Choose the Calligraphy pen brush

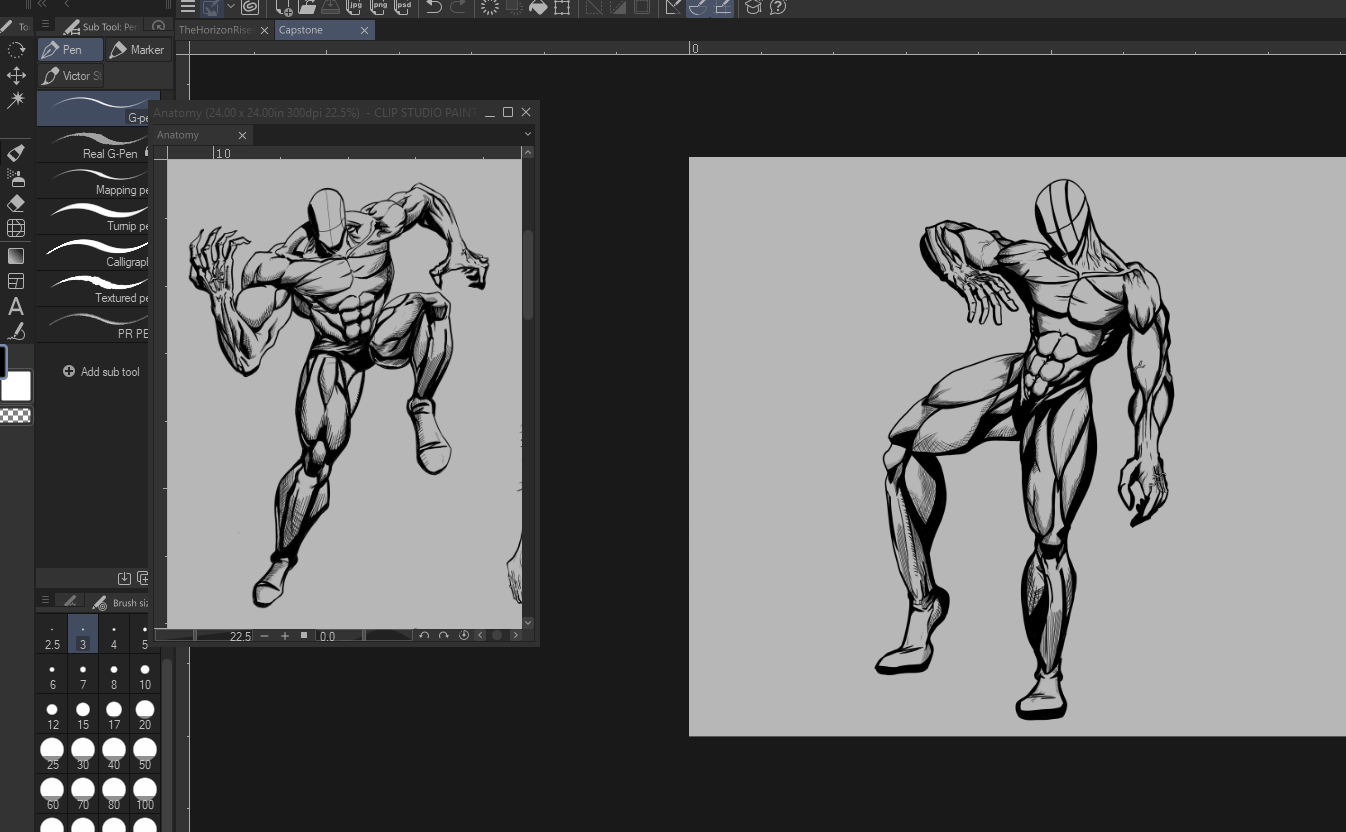point(92,252)
